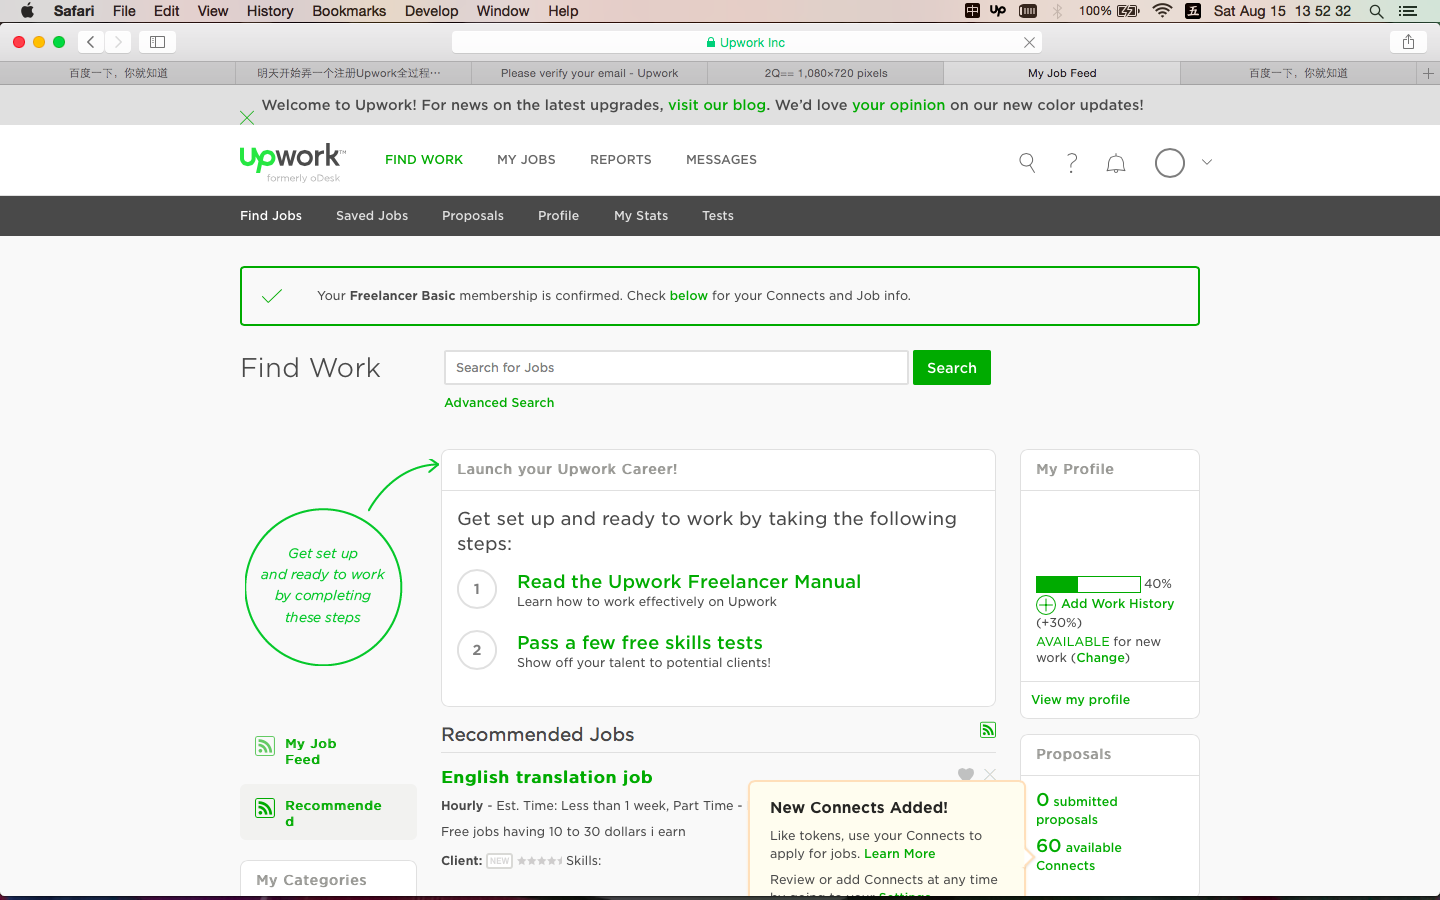Switch to the My Job Feed browser tab
Image resolution: width=1440 pixels, height=900 pixels.
(1061, 72)
